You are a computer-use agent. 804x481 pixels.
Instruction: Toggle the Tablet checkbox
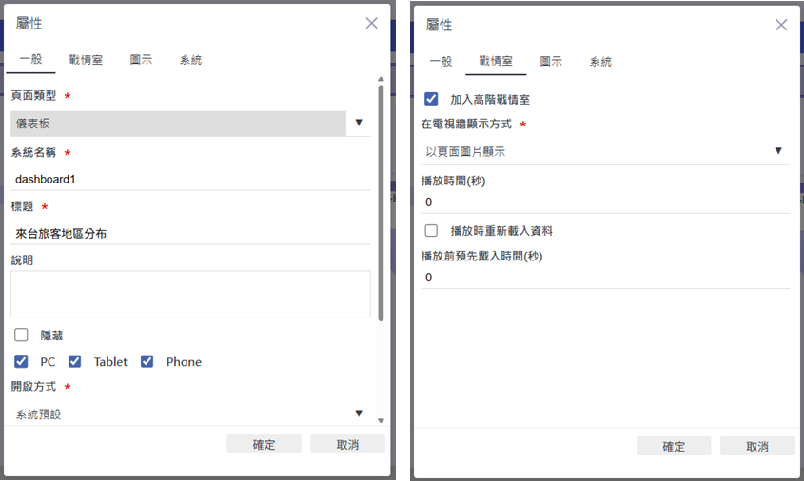(x=75, y=362)
